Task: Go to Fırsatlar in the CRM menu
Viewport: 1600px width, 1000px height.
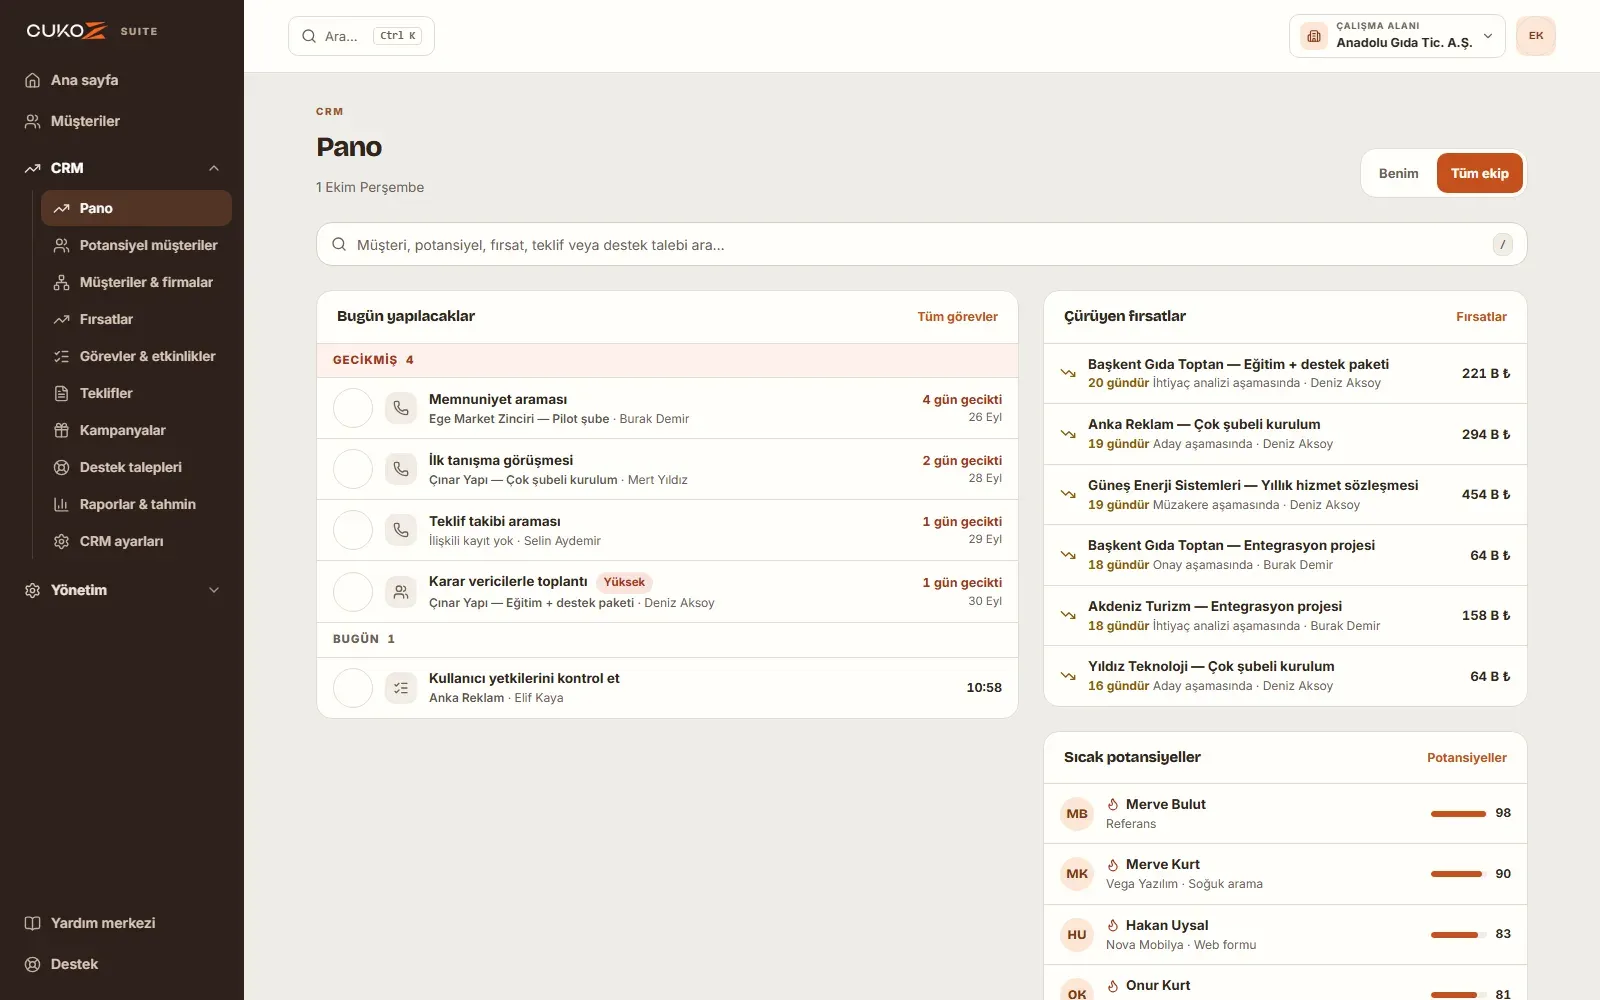Action: (x=136, y=319)
